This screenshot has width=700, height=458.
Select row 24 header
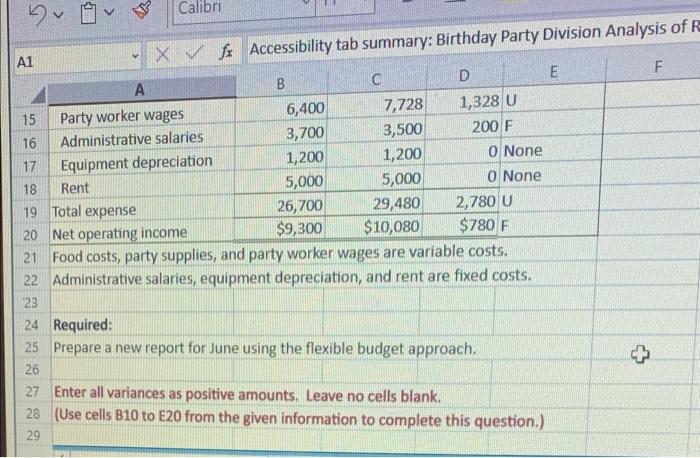pyautogui.click(x=31, y=325)
